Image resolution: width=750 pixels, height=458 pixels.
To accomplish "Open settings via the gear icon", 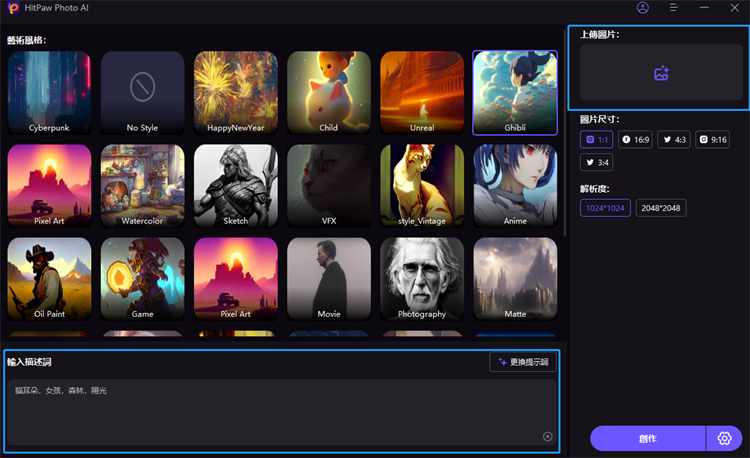I will (x=725, y=438).
